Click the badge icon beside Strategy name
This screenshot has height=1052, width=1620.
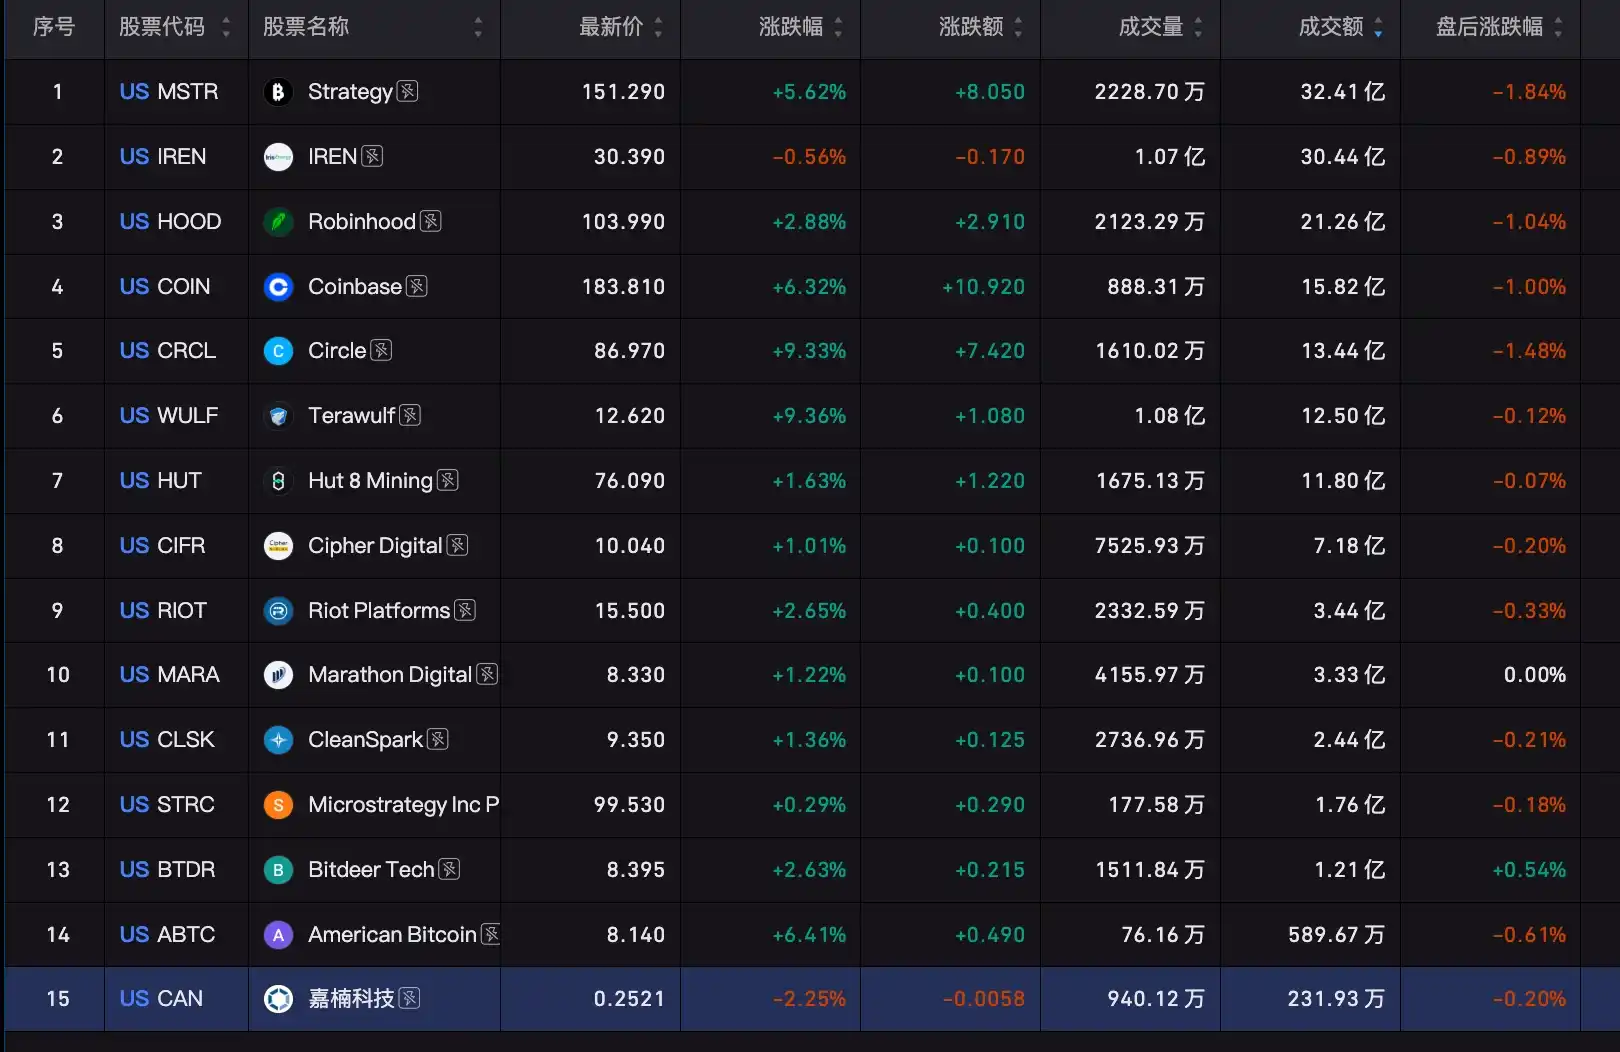(408, 91)
